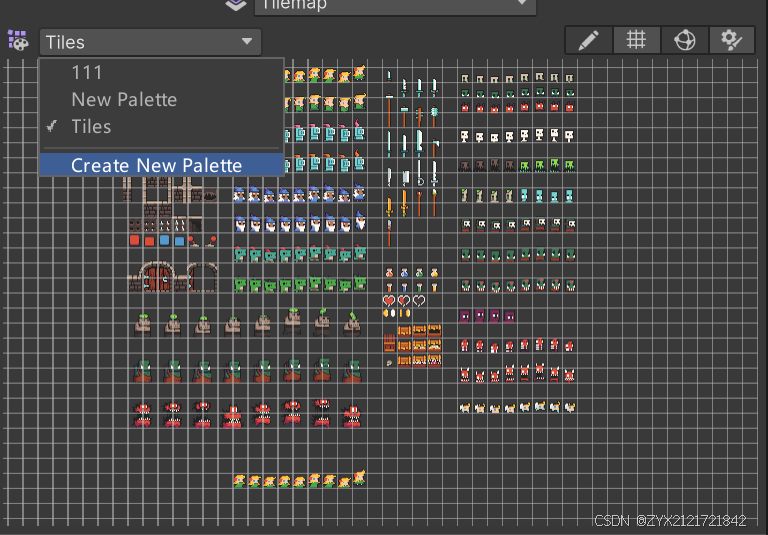This screenshot has width=768, height=535.
Task: Select the checked Tiles palette entry
Action: [x=162, y=126]
